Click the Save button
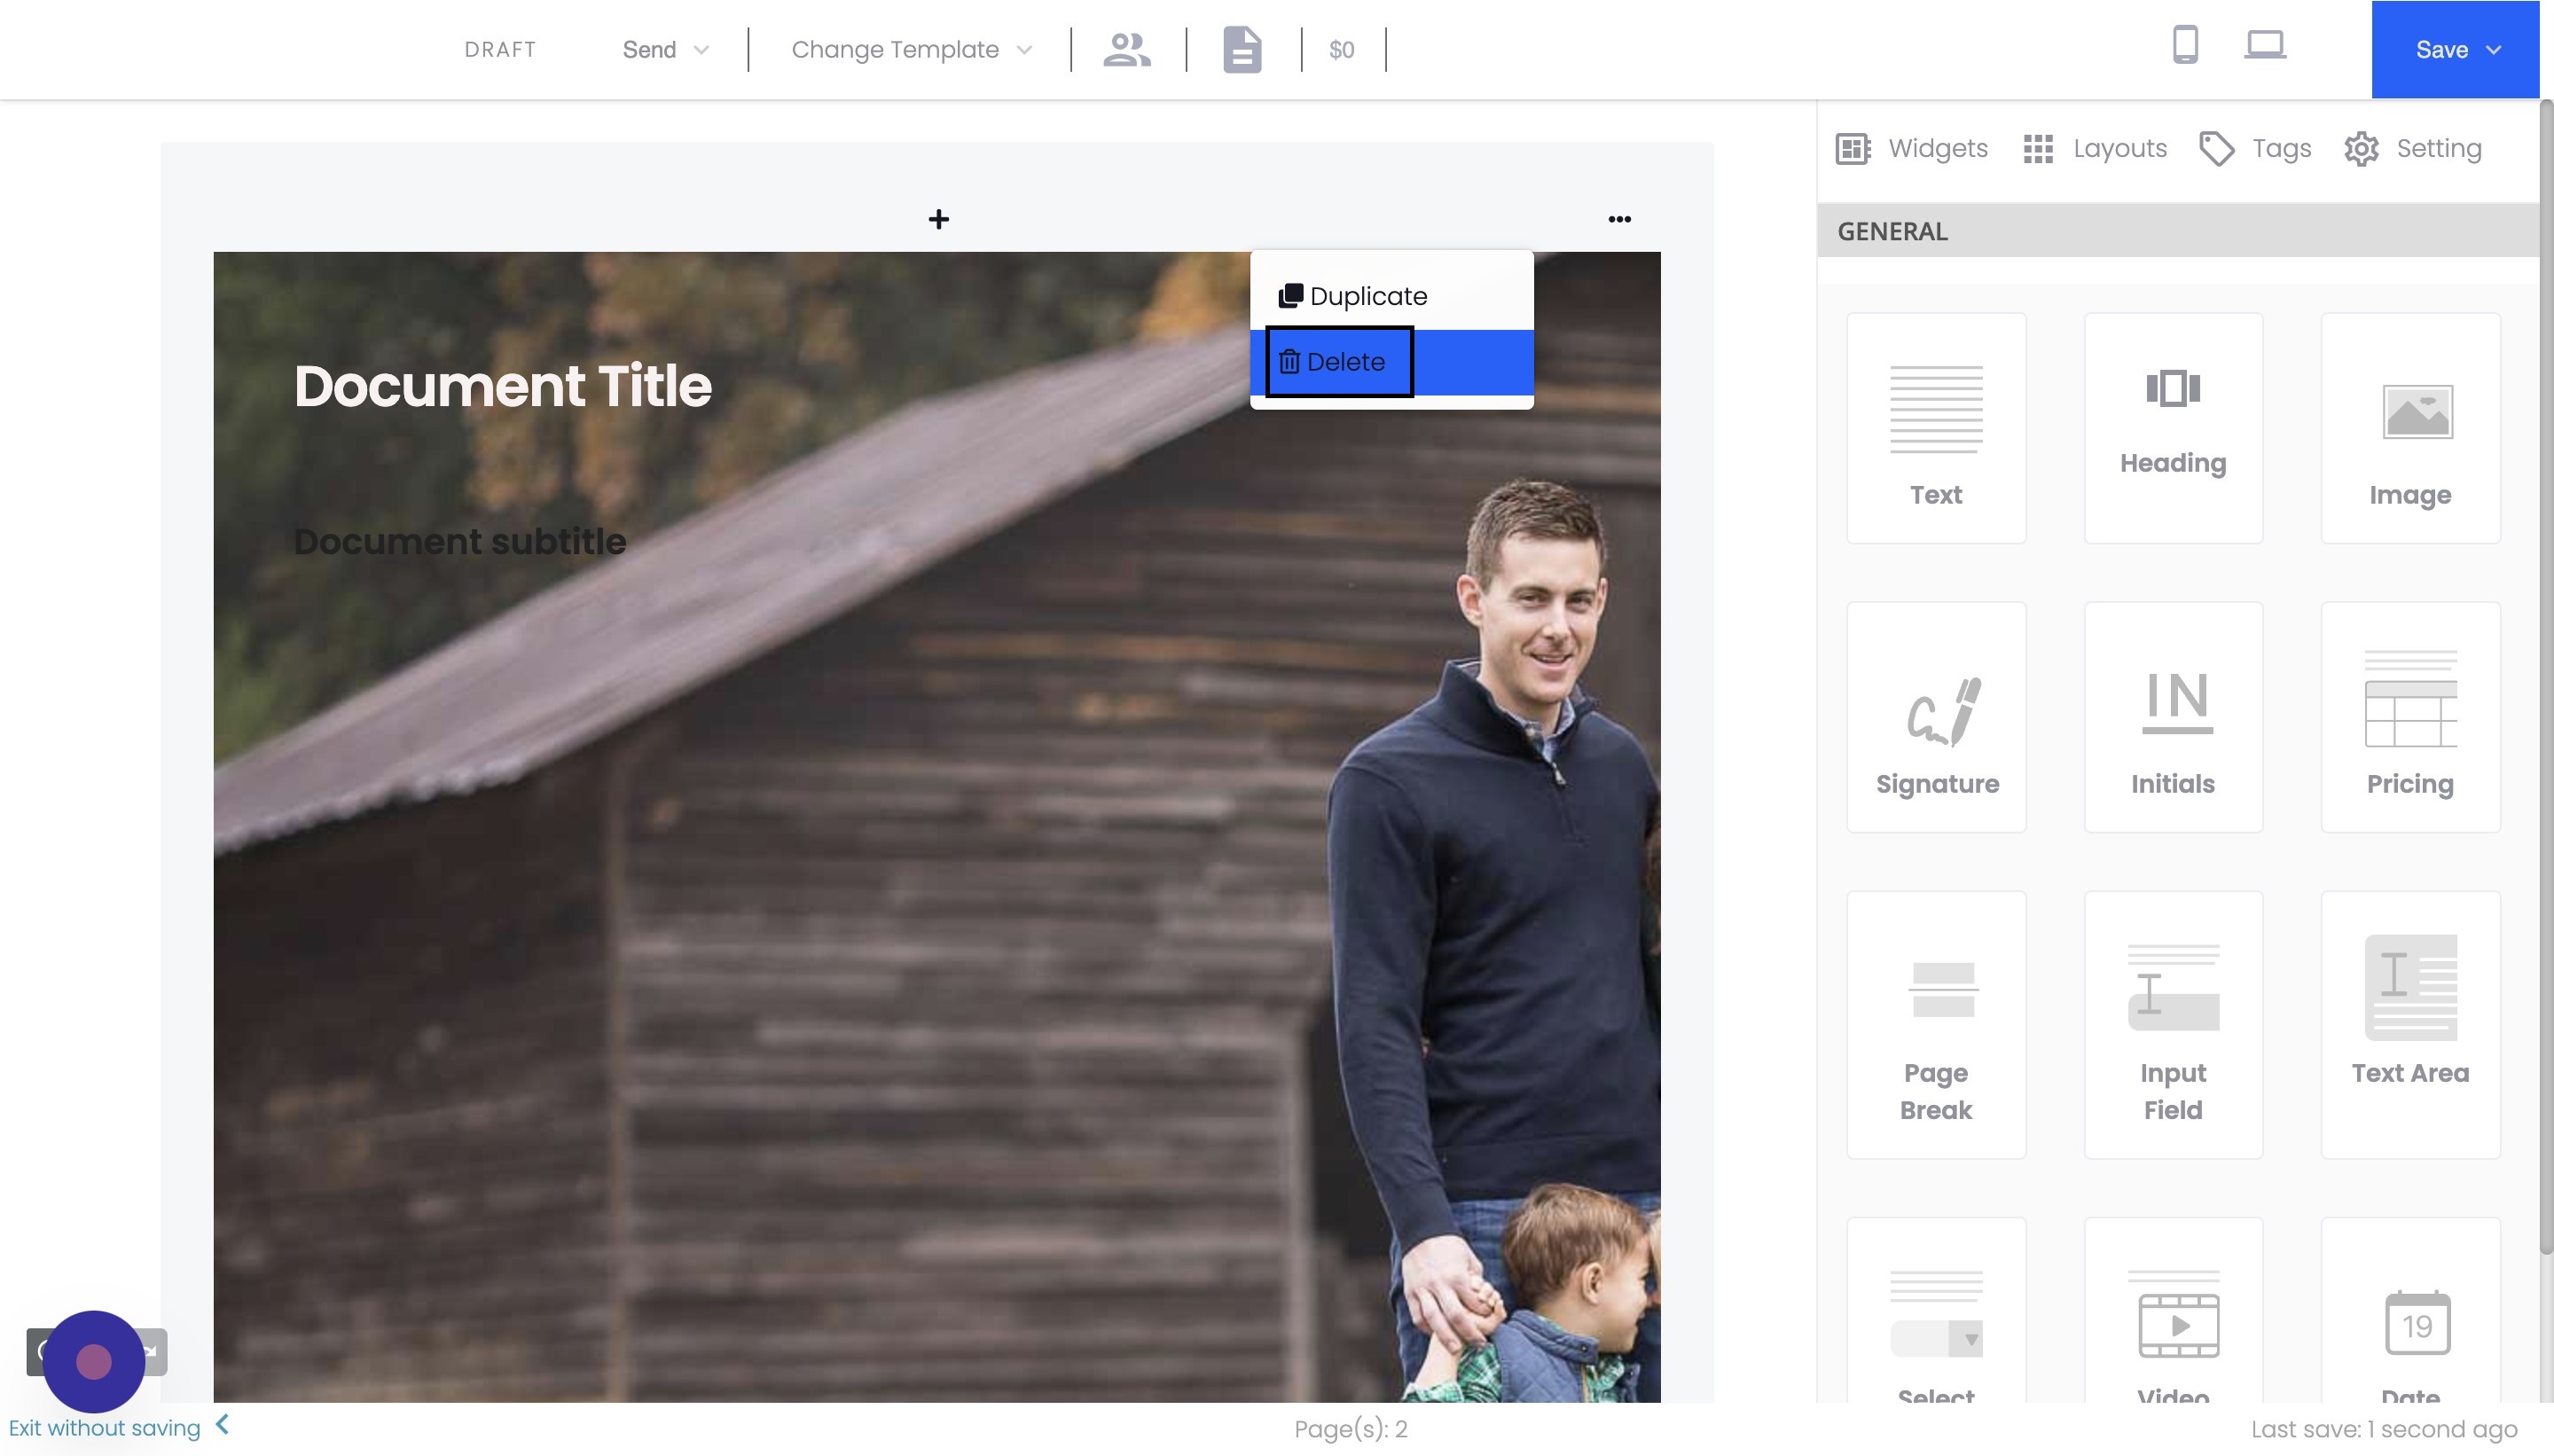Viewport: 2554px width, 1456px height. (x=2442, y=49)
